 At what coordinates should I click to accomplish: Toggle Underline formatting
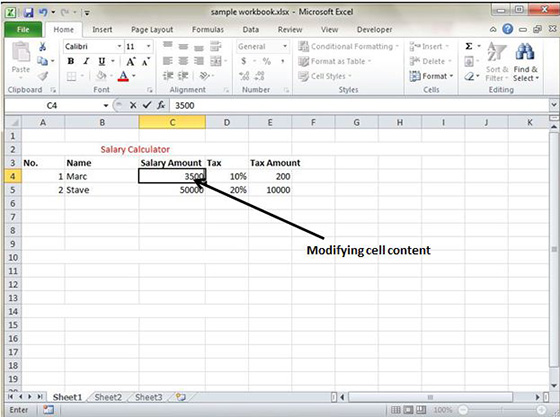pyautogui.click(x=102, y=61)
